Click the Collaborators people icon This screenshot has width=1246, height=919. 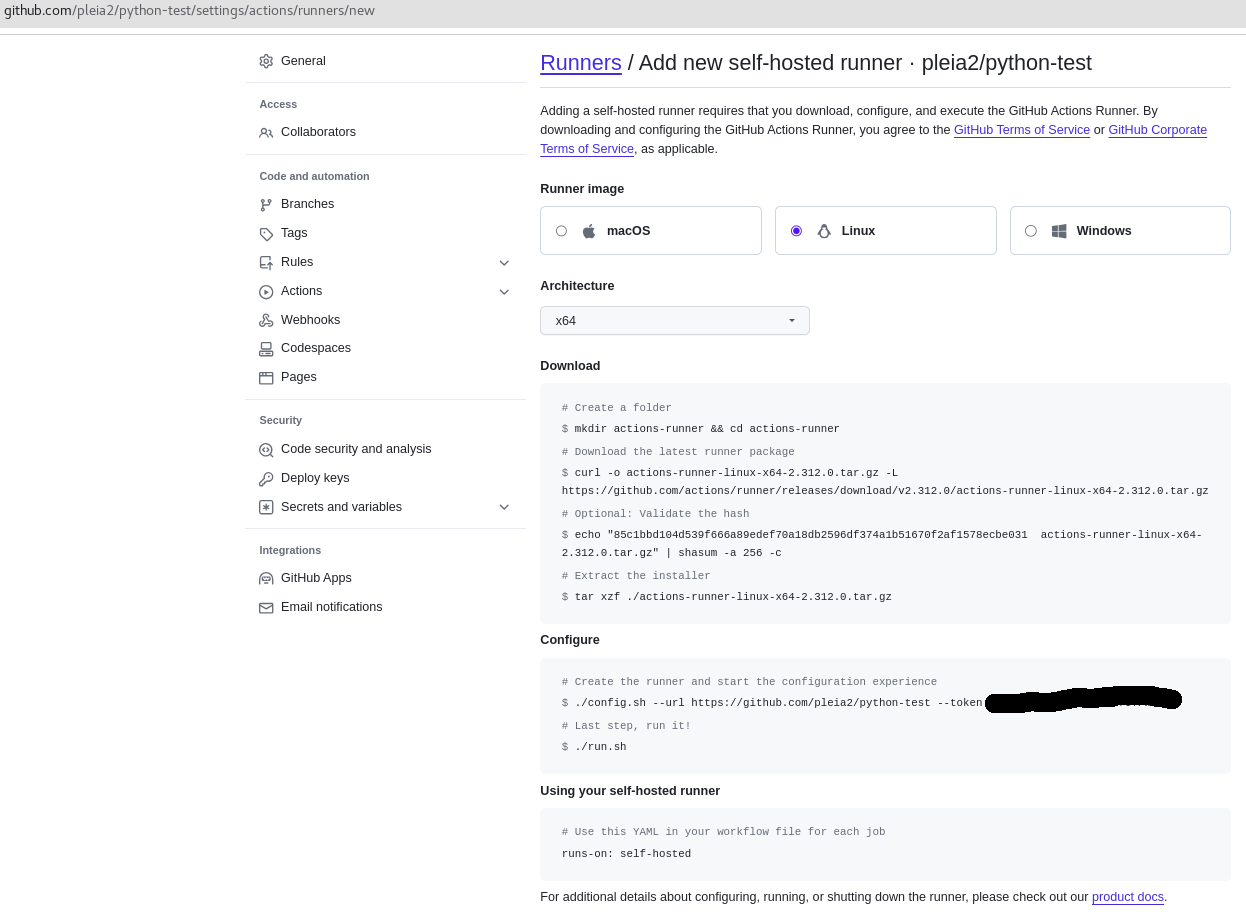[x=266, y=132]
